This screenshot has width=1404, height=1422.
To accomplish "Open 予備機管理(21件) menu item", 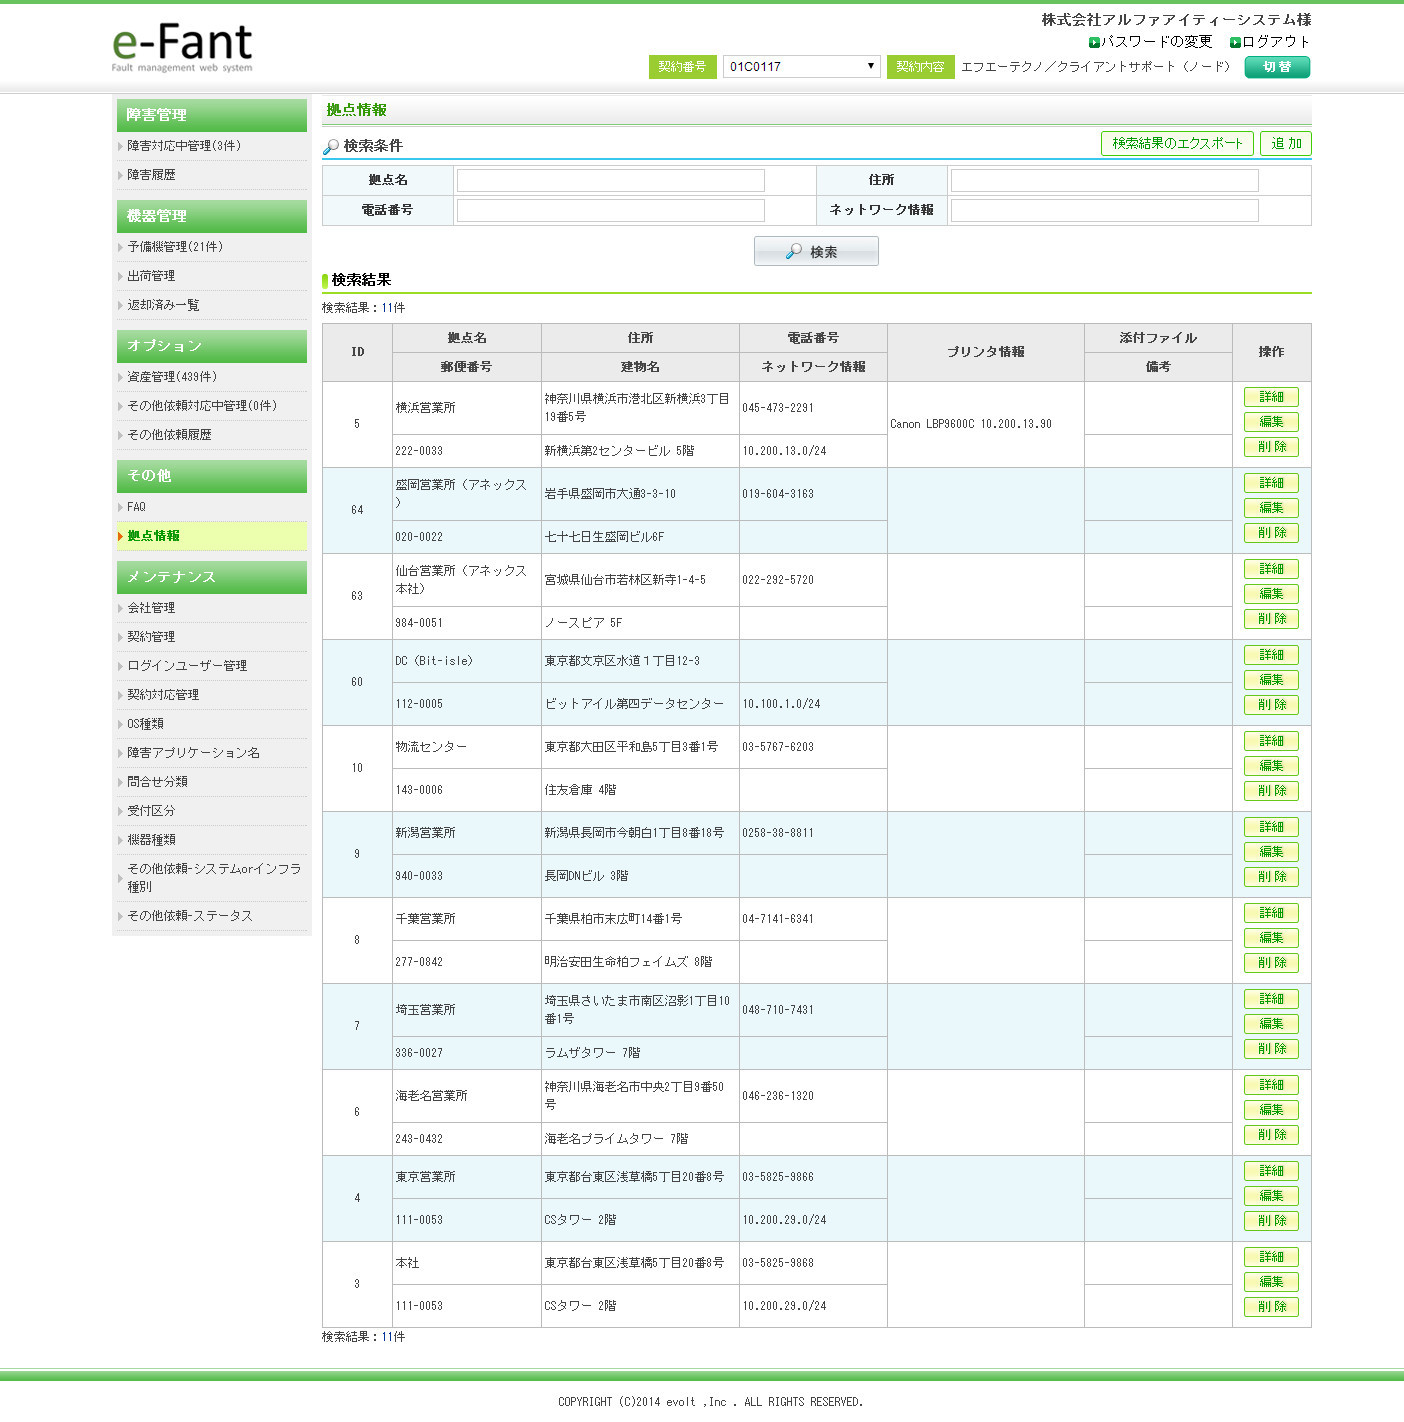I will pos(175,247).
